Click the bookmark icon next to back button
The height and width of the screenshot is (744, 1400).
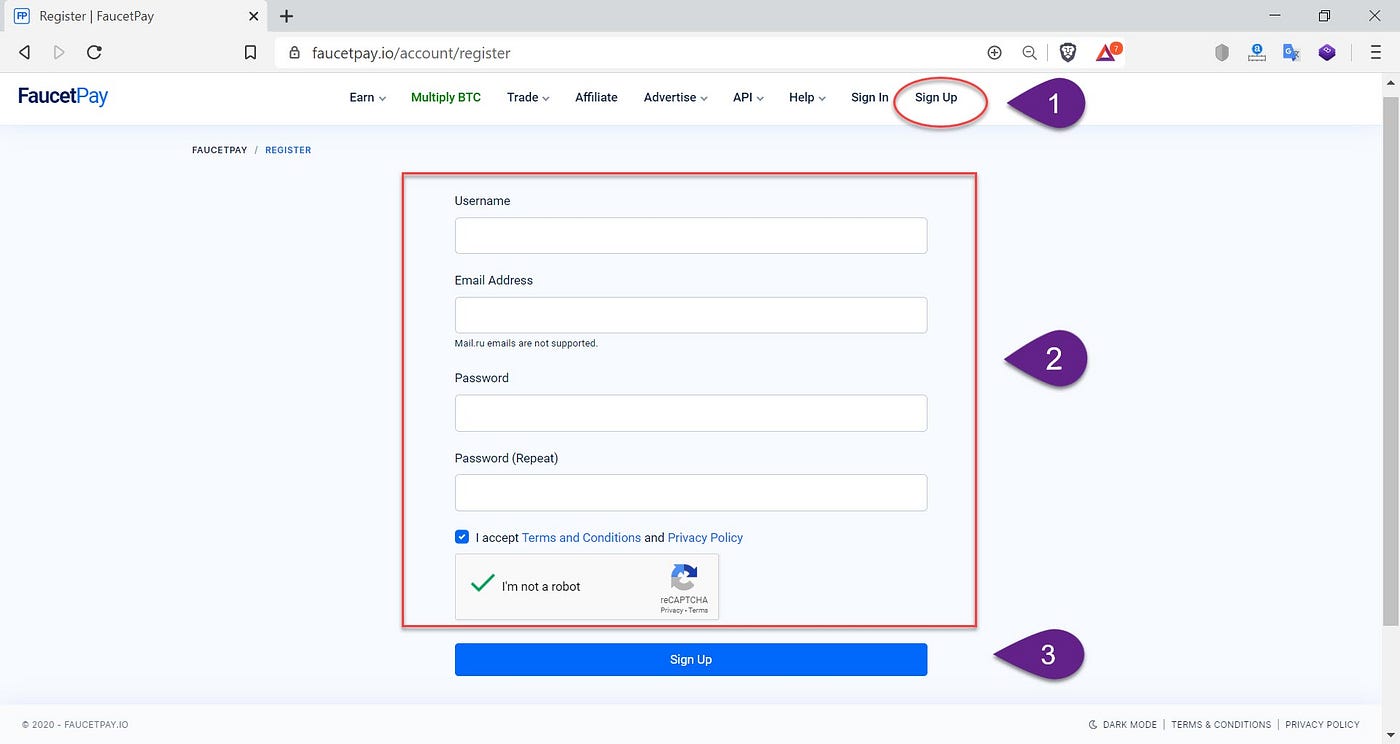(x=250, y=52)
